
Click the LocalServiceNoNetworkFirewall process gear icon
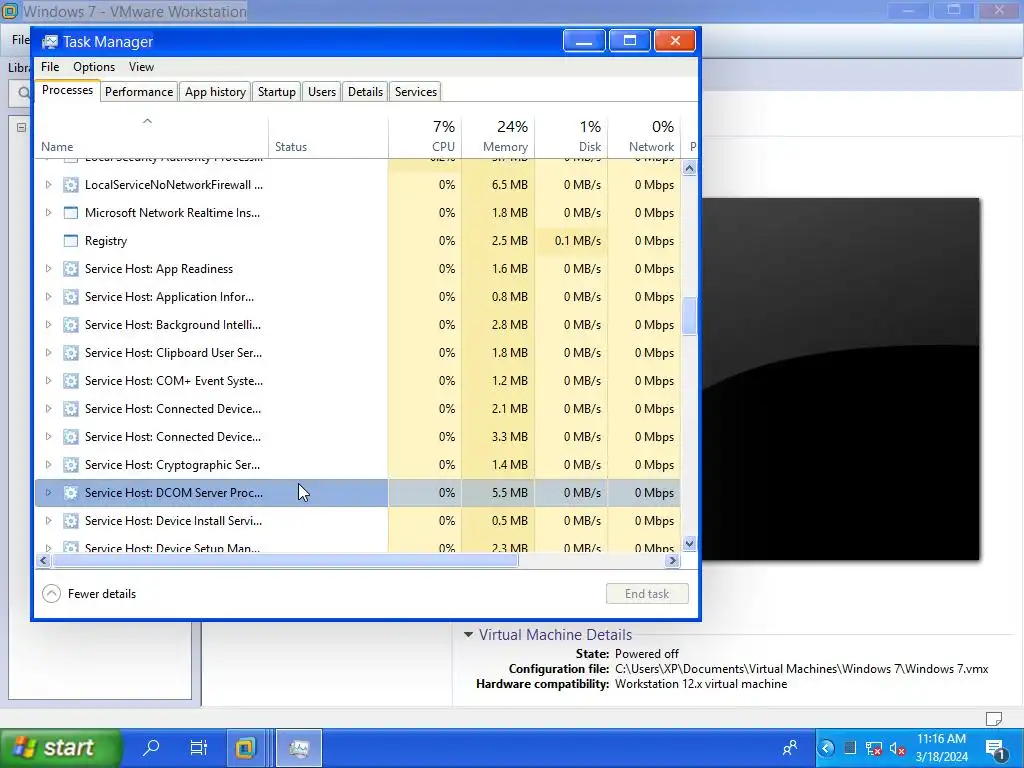pos(71,185)
